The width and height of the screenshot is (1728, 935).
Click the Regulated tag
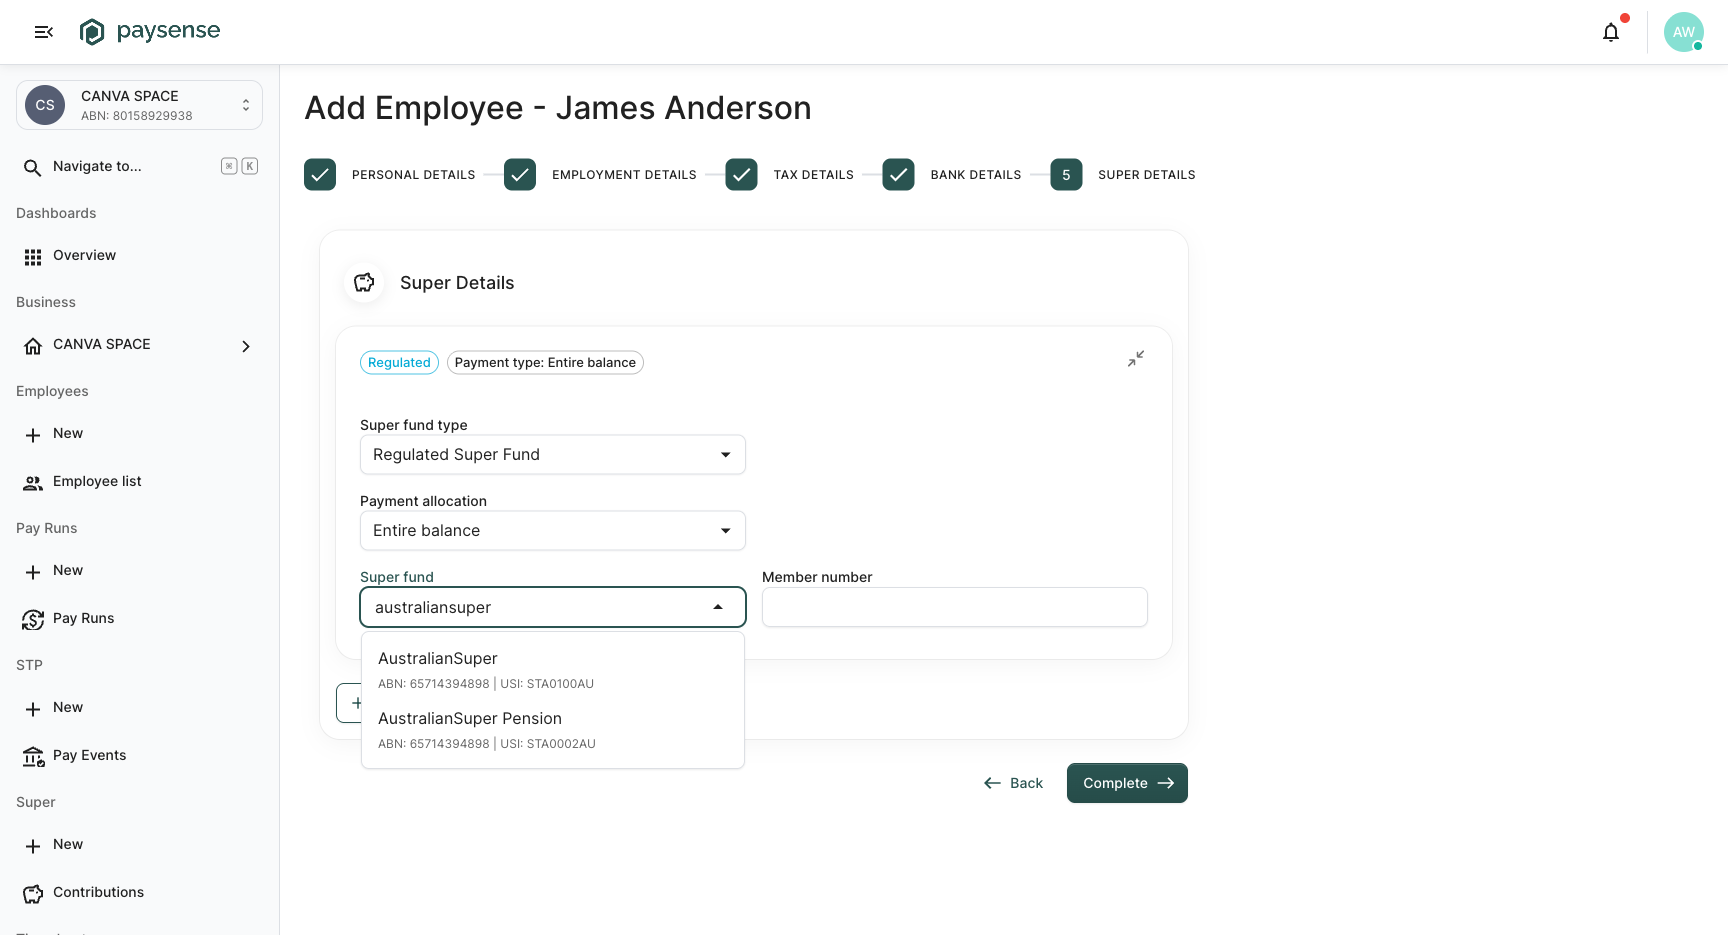[399, 363]
